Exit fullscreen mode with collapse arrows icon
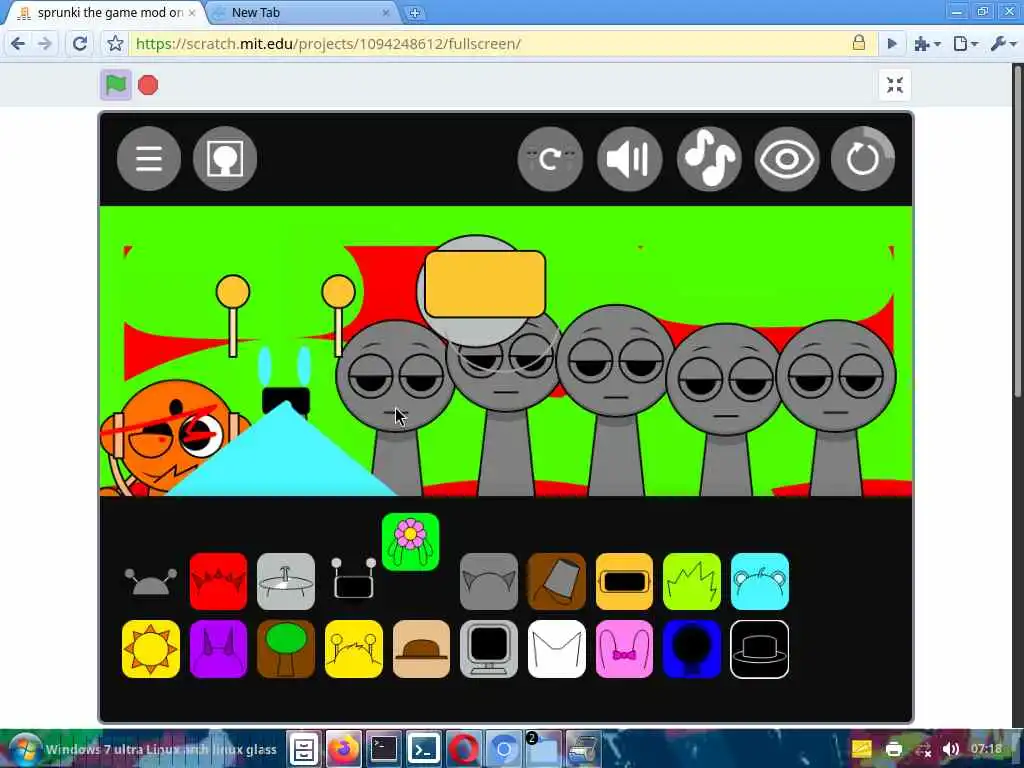This screenshot has height=768, width=1024. tap(895, 85)
